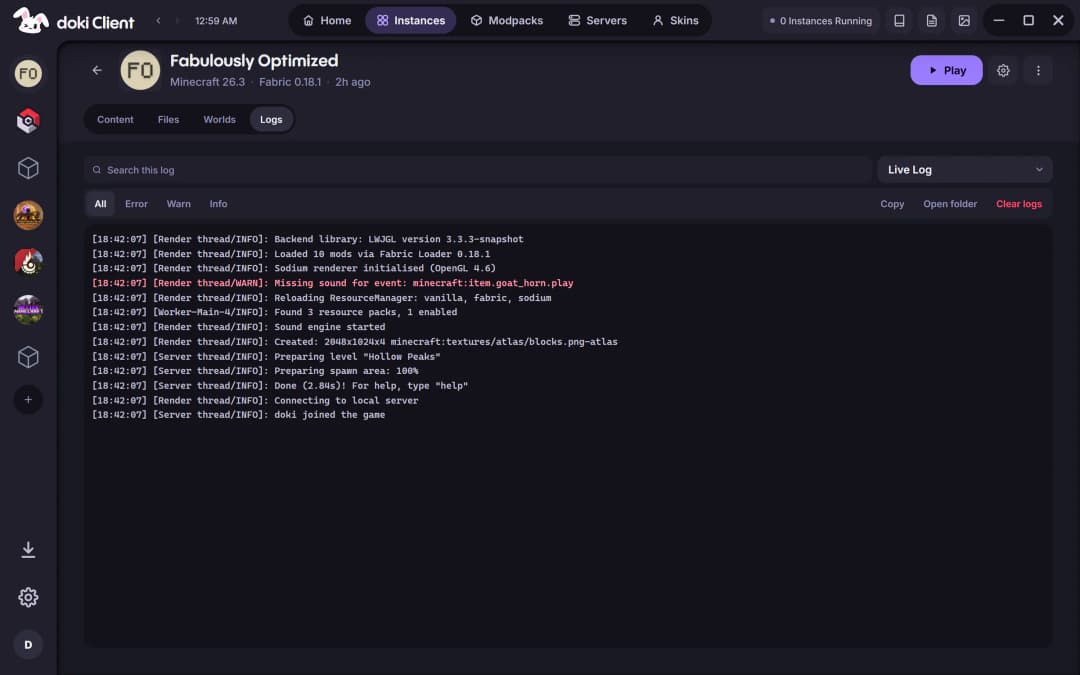Screen dimensions: 1080x675
Task: Open the three-dot more options menu
Action: 1038,70
